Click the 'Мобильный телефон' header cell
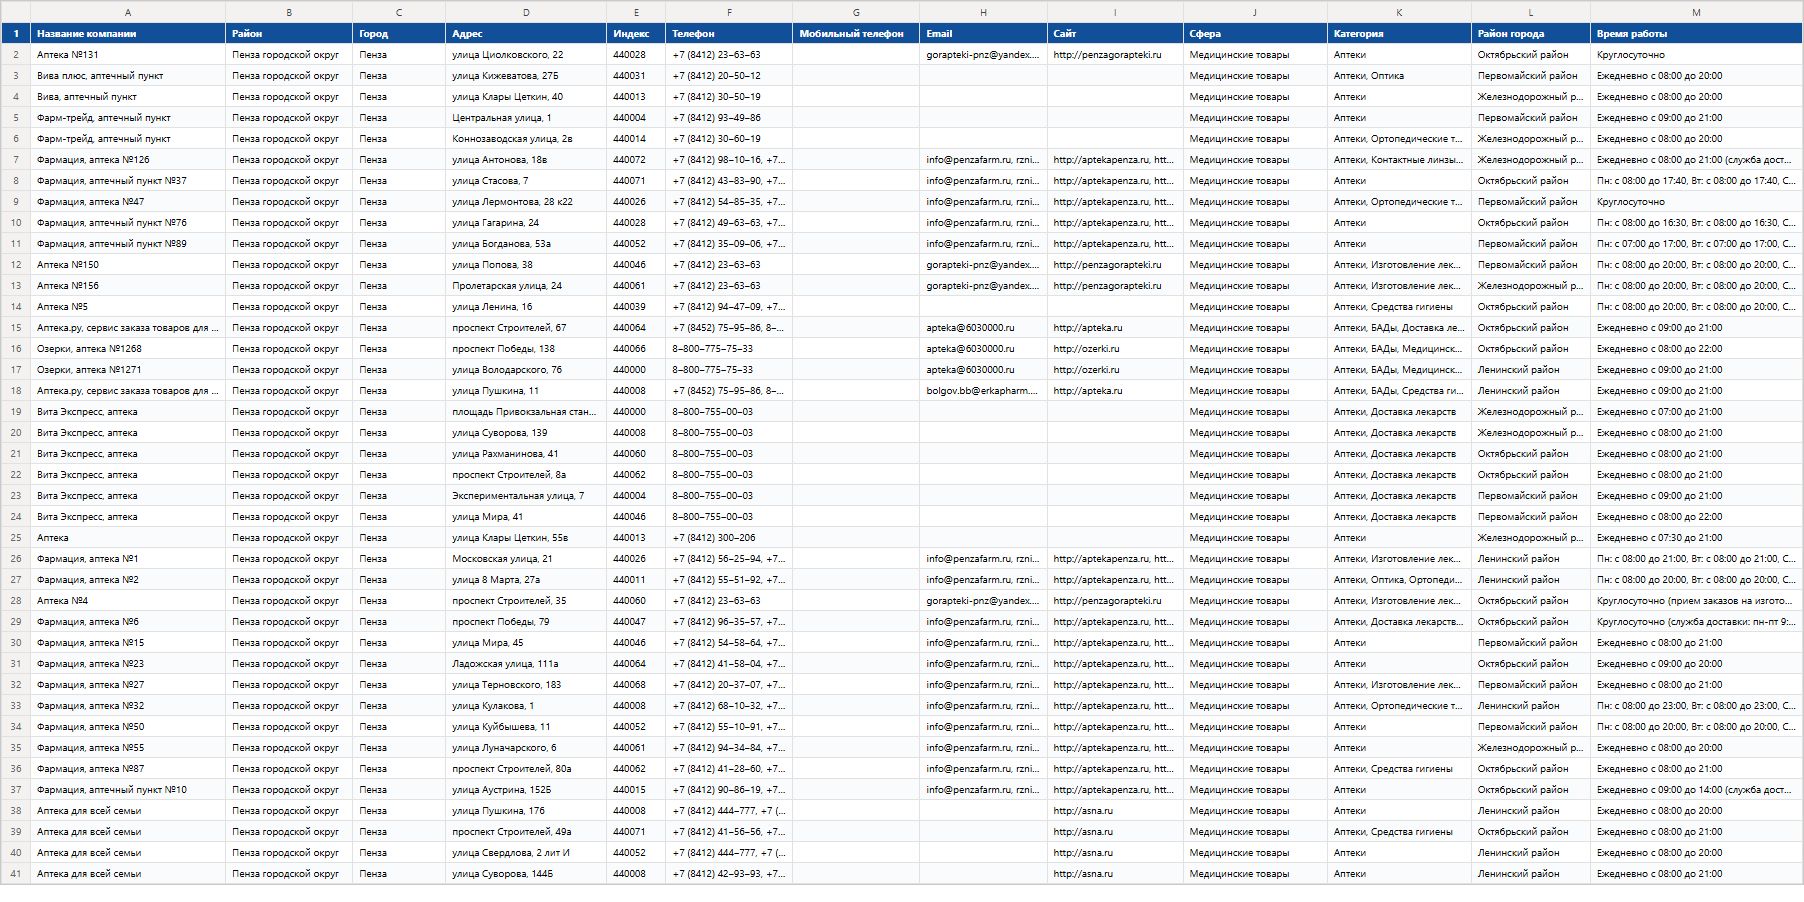1804x902 pixels. point(856,33)
